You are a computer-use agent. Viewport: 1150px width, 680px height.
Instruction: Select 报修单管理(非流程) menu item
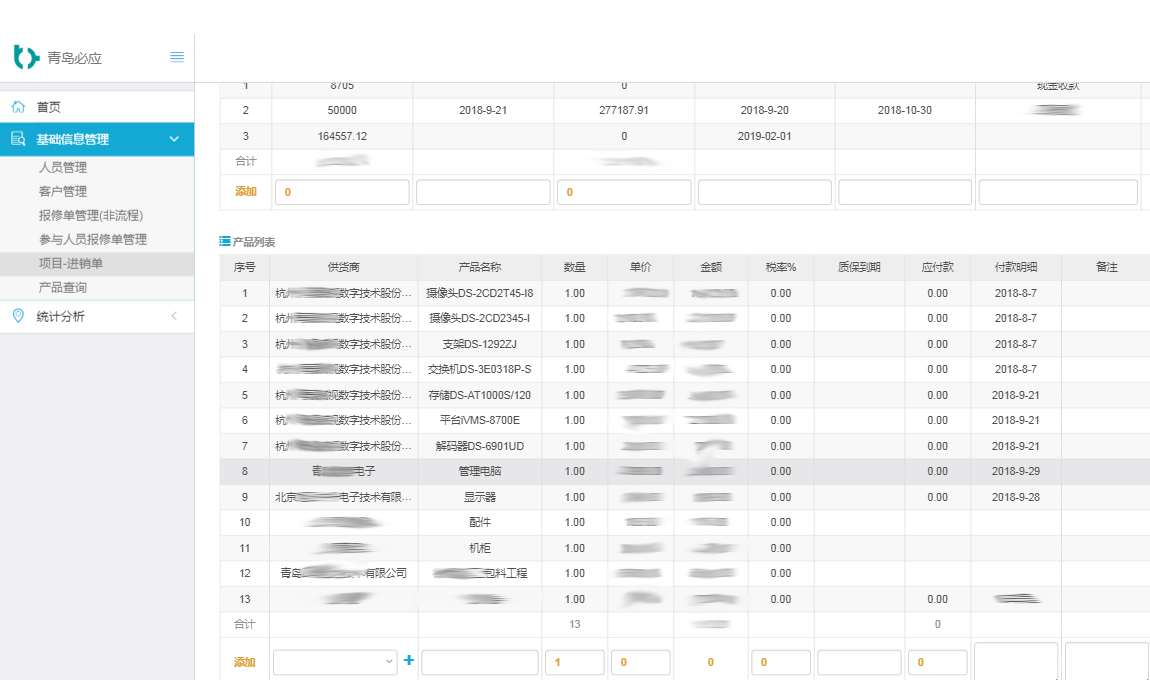91,216
